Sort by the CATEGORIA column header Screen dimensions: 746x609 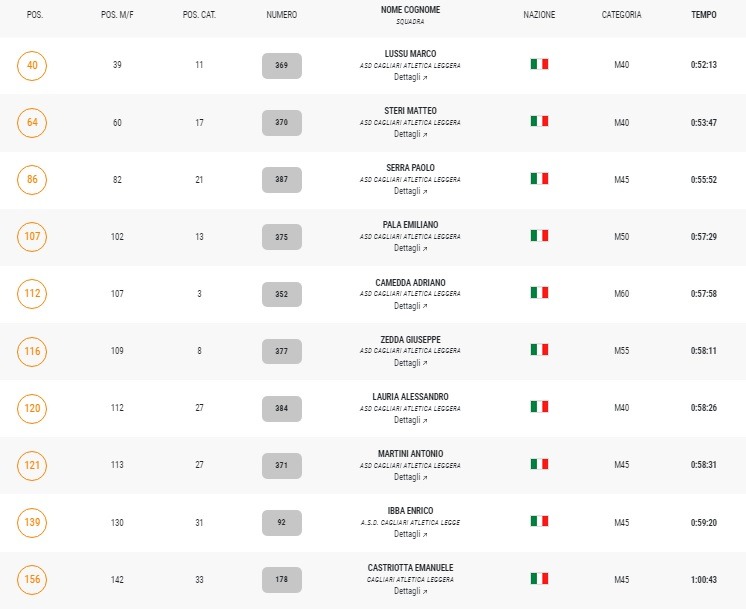[621, 15]
